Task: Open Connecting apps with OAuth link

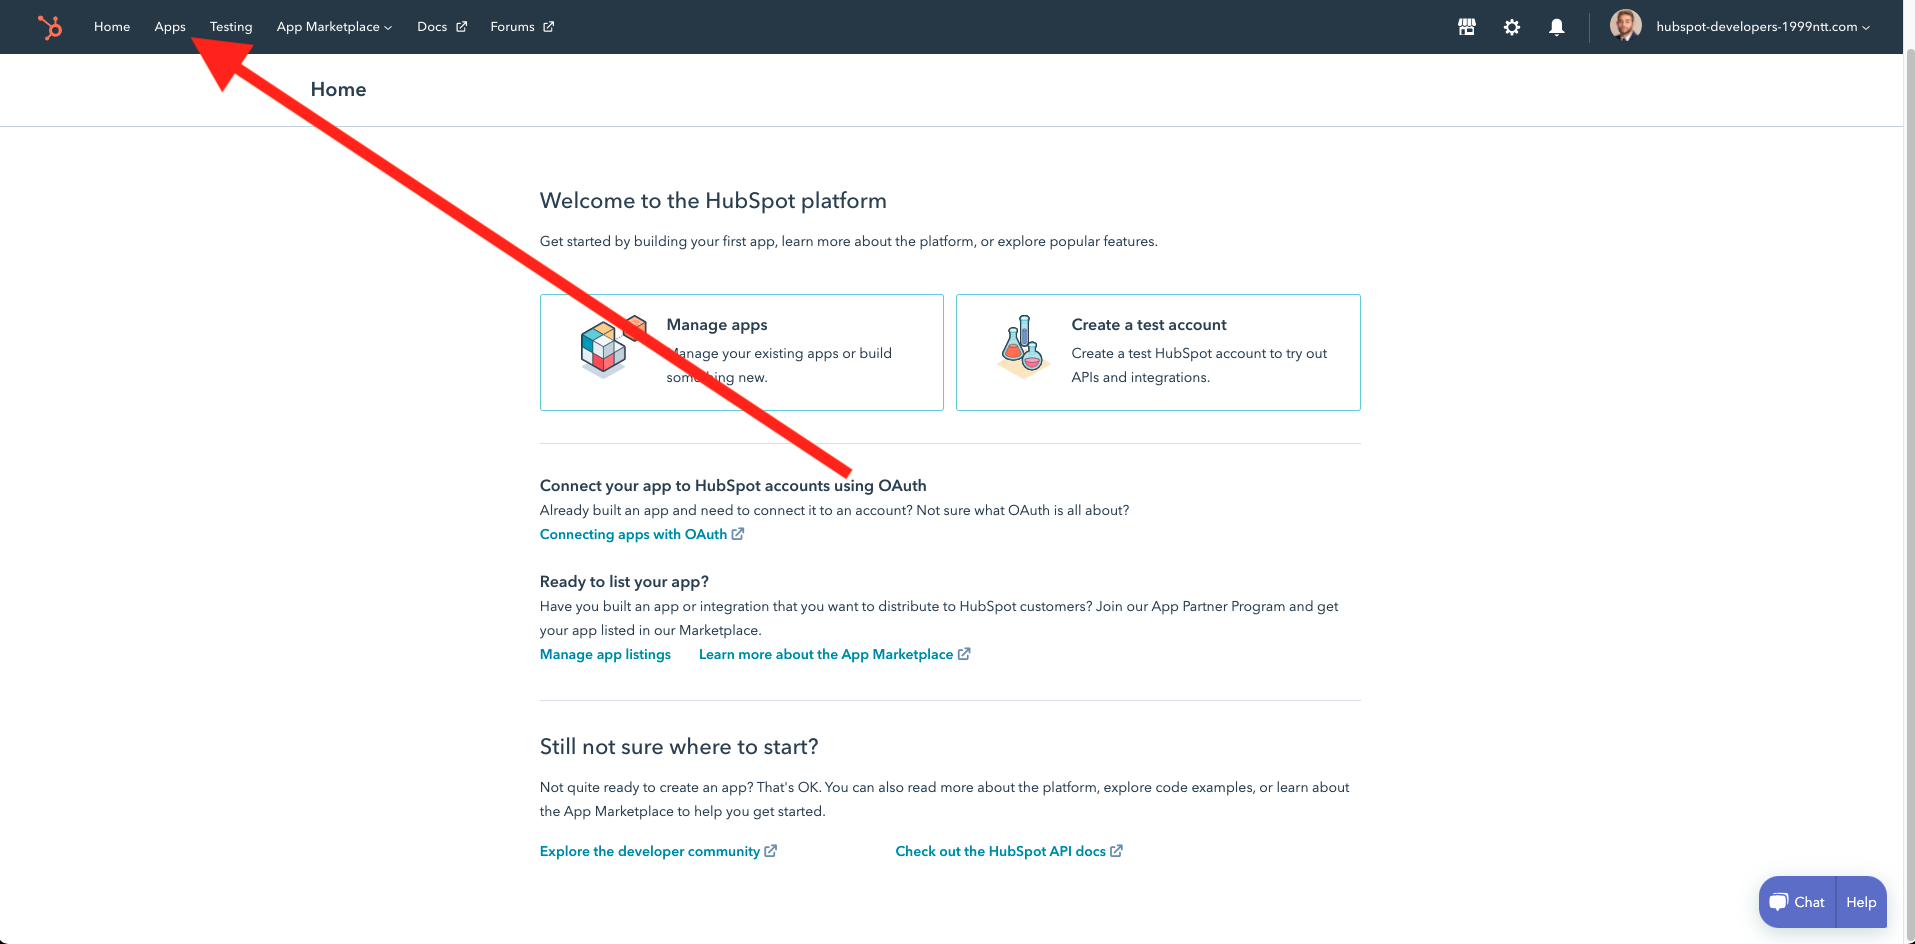Action: 633,534
